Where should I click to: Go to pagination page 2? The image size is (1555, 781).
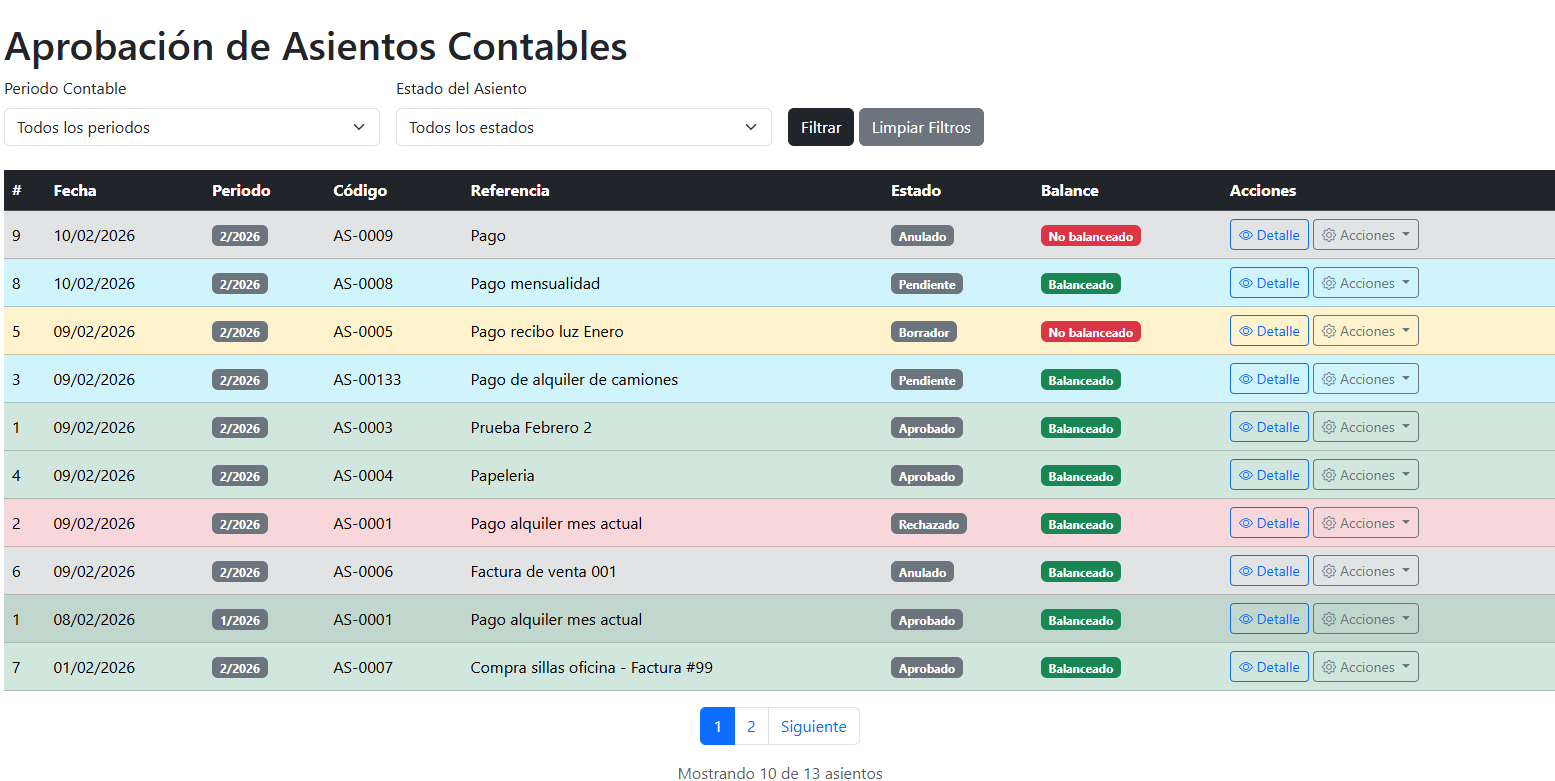click(751, 726)
